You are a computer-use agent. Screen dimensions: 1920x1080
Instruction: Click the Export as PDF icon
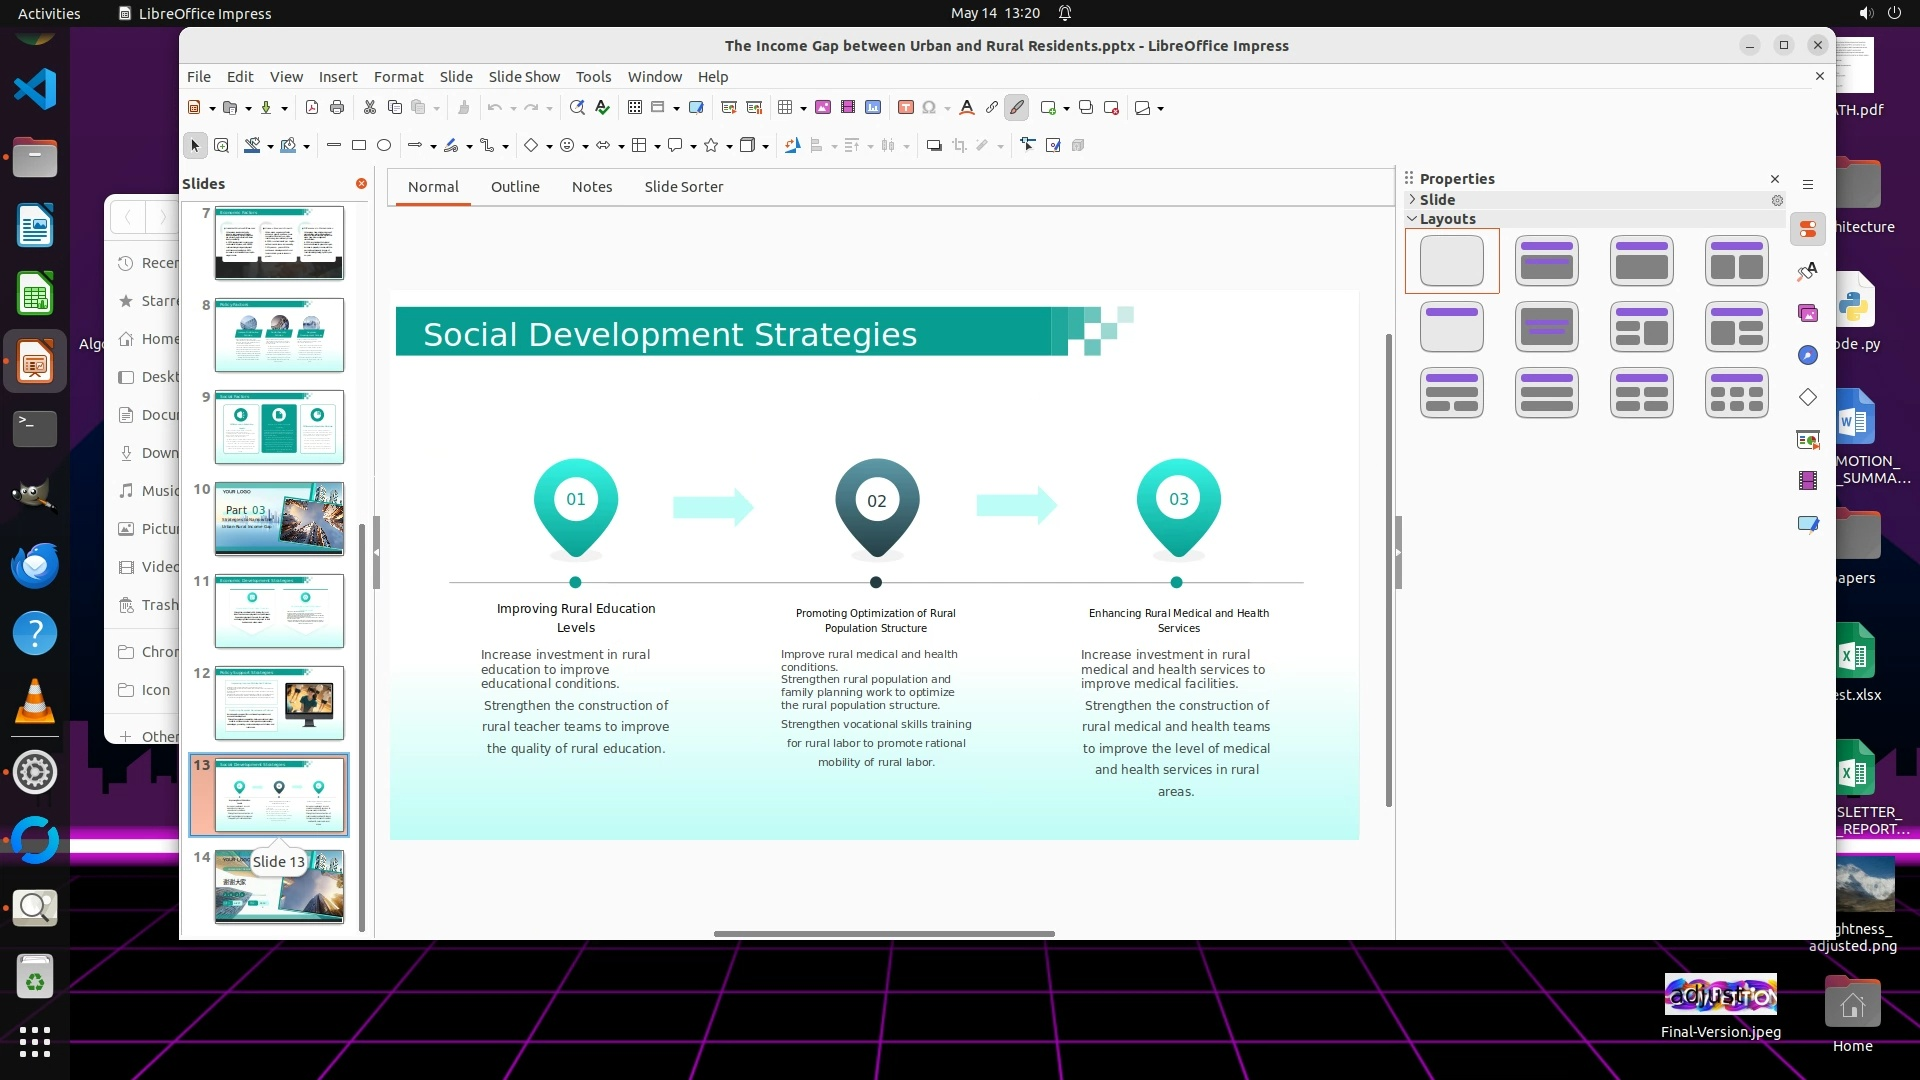[x=312, y=108]
